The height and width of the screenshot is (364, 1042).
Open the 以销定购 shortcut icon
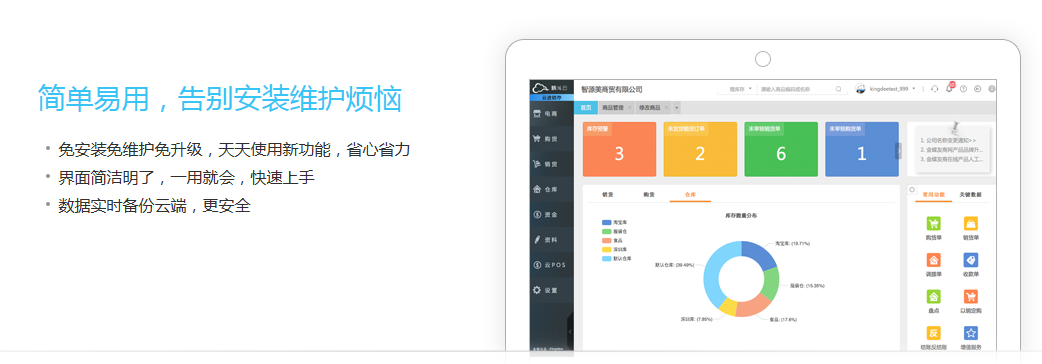tap(970, 297)
